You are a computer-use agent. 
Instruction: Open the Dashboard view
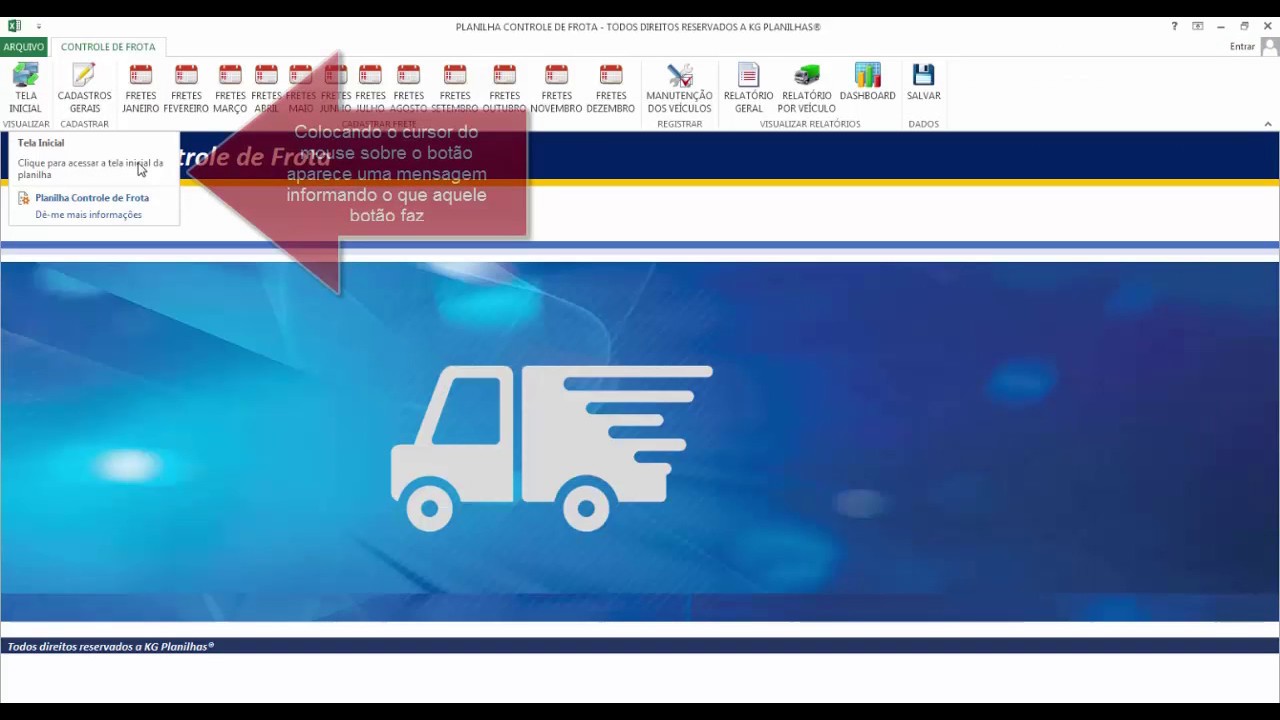867,82
